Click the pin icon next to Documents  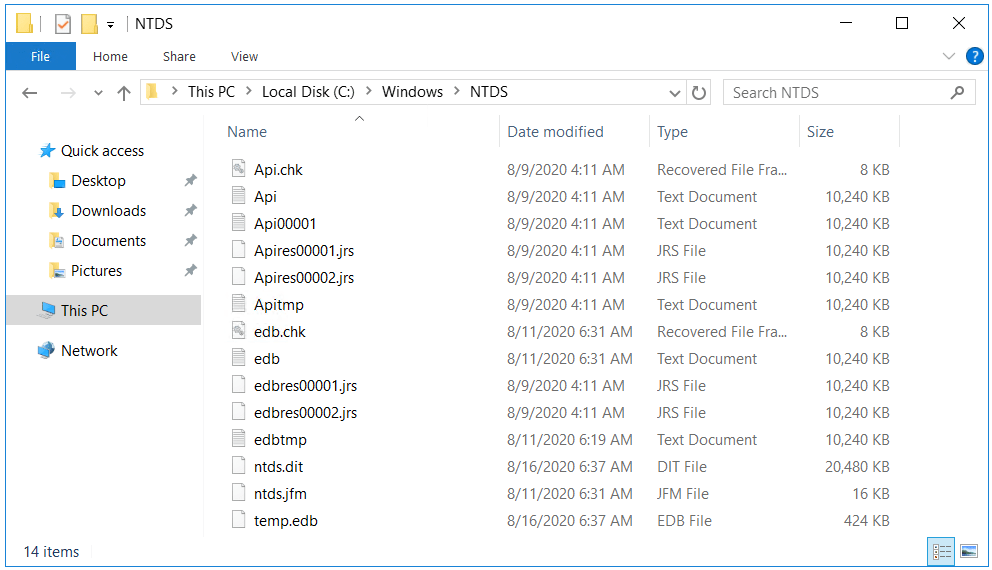tap(190, 240)
